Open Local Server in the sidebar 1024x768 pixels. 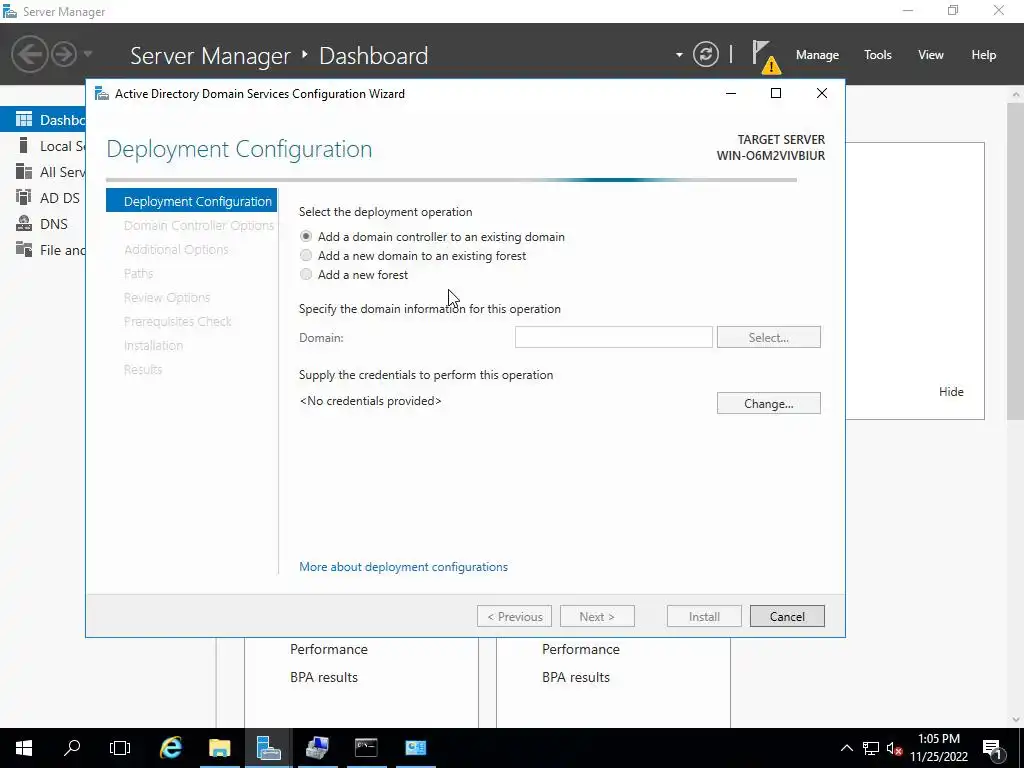tap(43, 146)
